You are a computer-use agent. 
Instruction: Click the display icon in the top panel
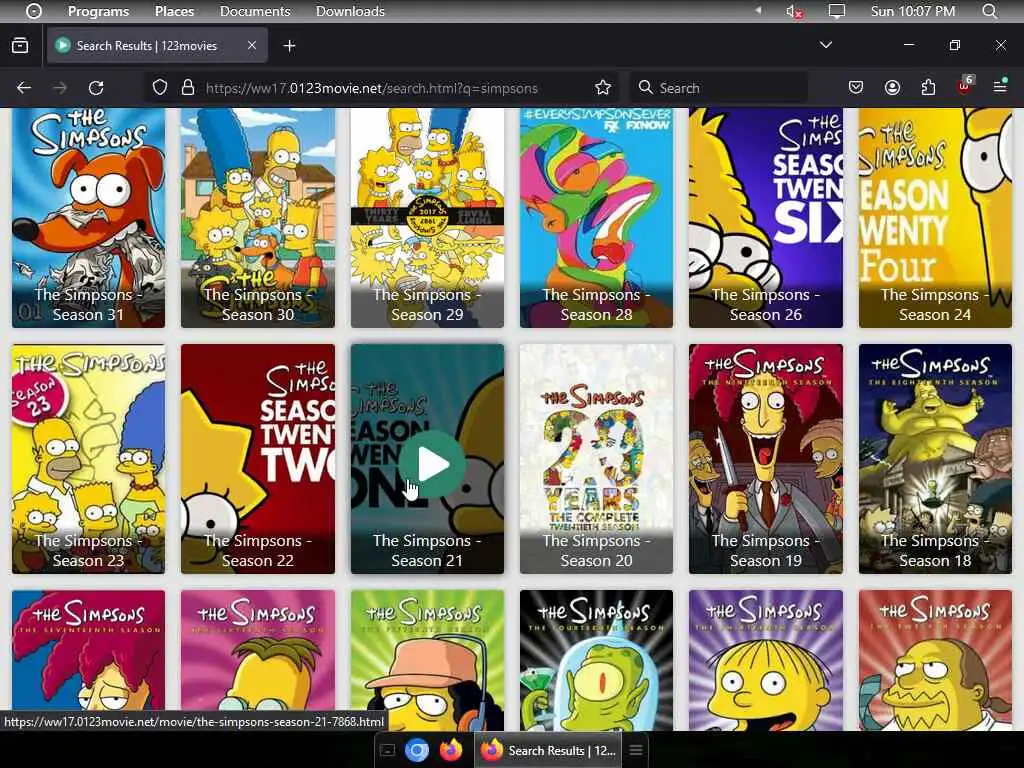(837, 11)
